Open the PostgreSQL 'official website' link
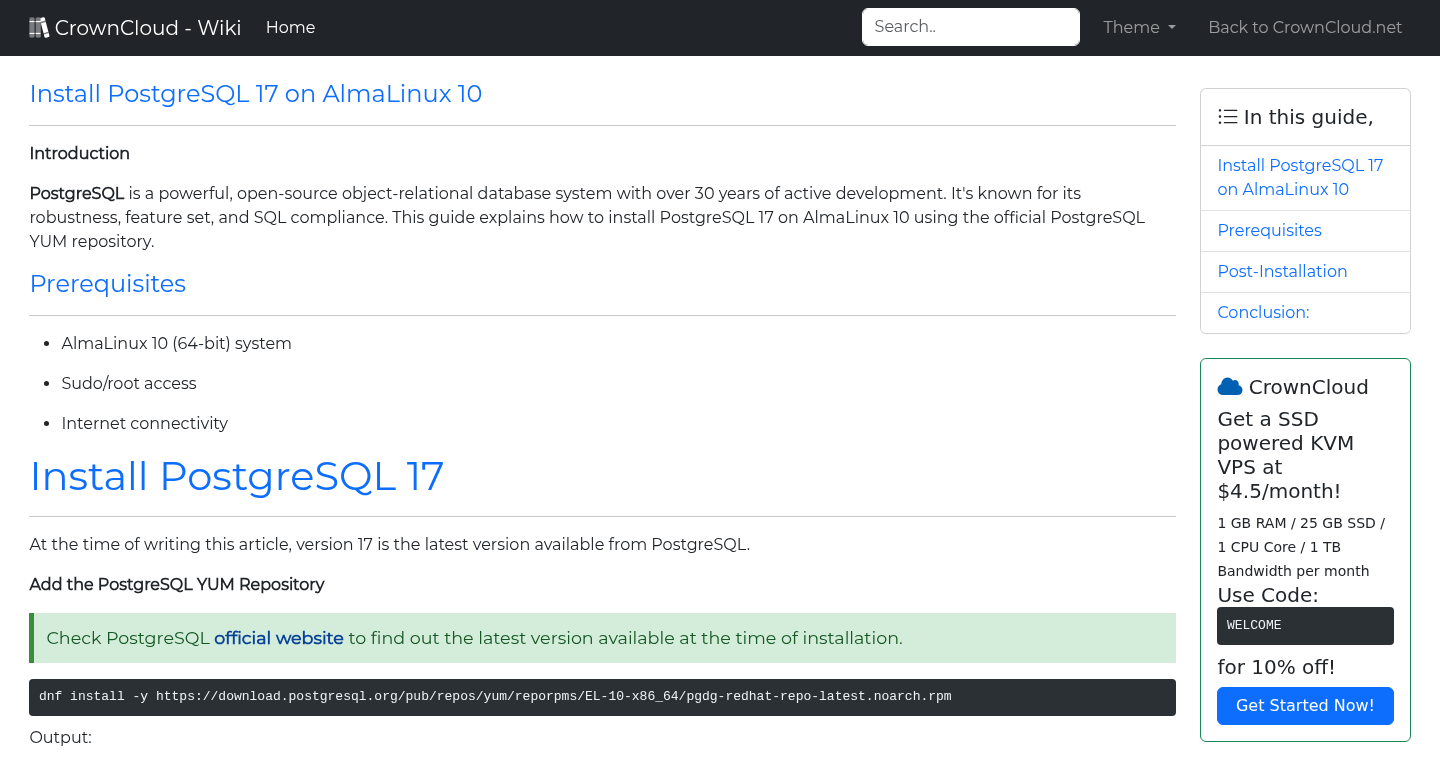This screenshot has width=1440, height=761. click(278, 637)
